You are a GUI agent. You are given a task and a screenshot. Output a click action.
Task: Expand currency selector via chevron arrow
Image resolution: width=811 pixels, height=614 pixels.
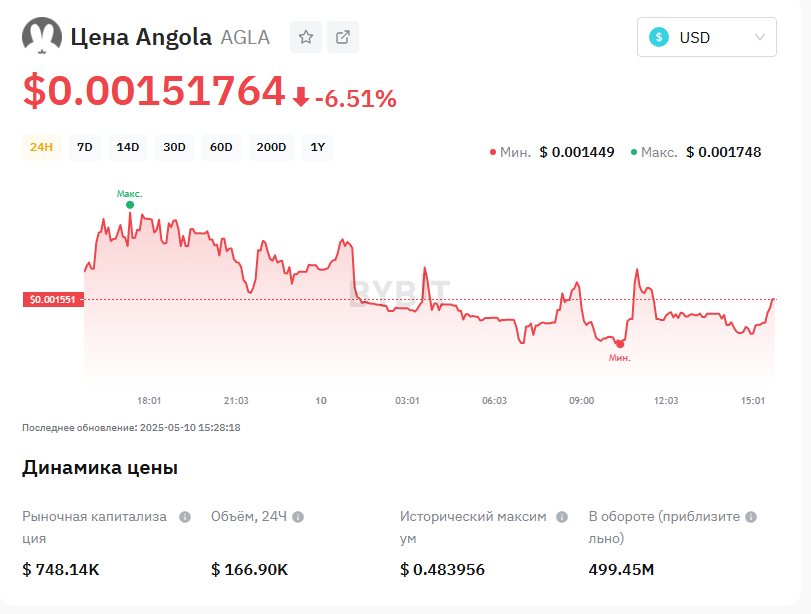point(760,37)
